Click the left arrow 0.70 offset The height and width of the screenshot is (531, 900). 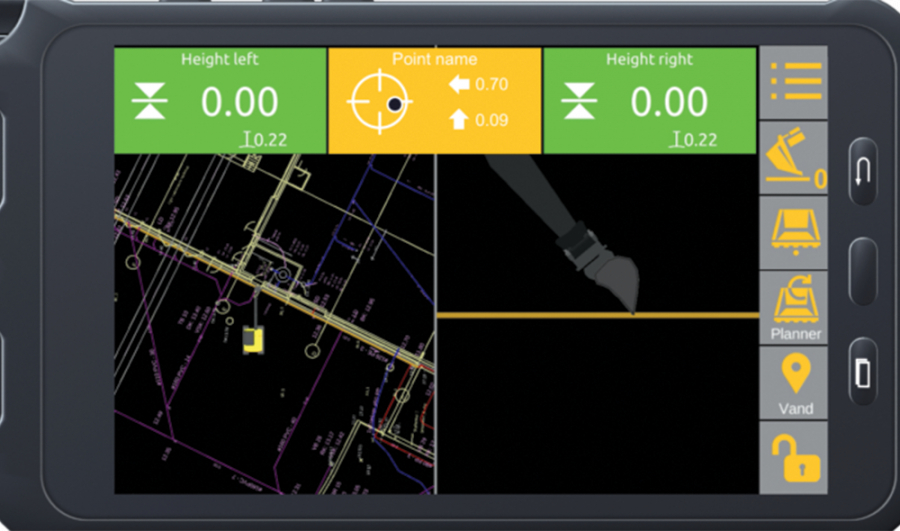[x=479, y=85]
